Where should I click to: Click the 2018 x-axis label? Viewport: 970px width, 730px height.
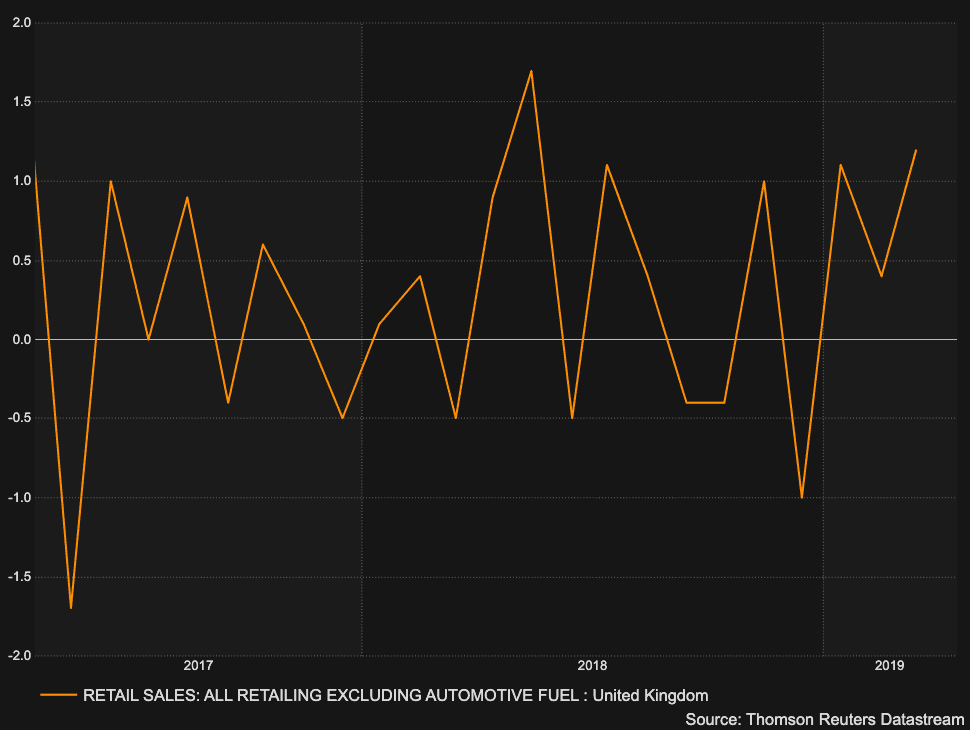point(592,666)
